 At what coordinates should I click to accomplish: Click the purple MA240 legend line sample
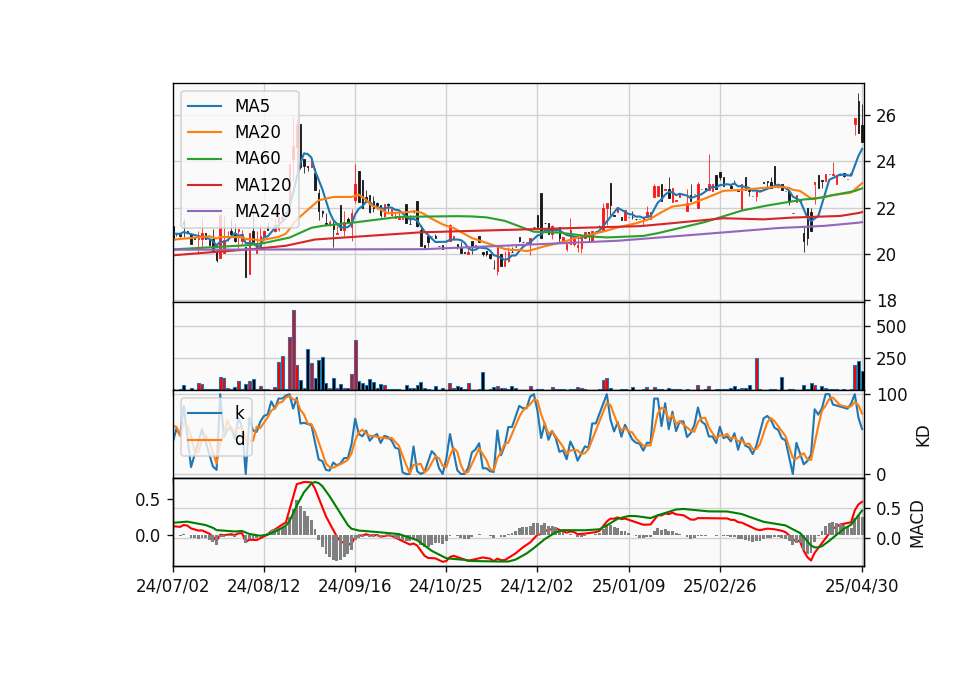click(204, 211)
